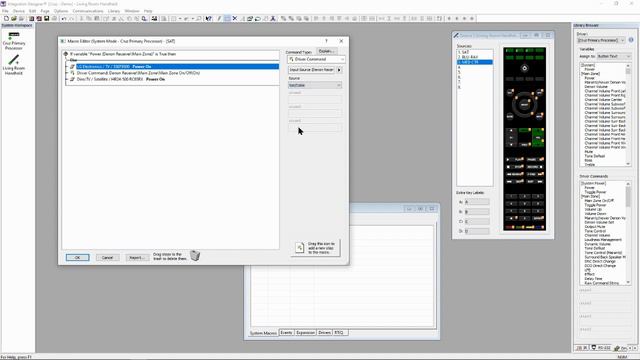Screen dimensions: 640x360
Task: Click the Extra Key Label D field
Action: tap(477, 231)
